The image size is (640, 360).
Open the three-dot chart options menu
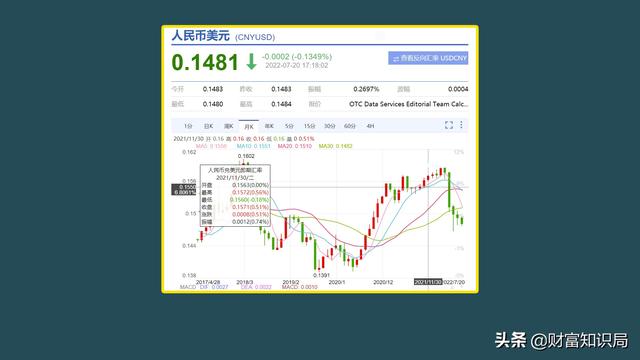tap(461, 125)
